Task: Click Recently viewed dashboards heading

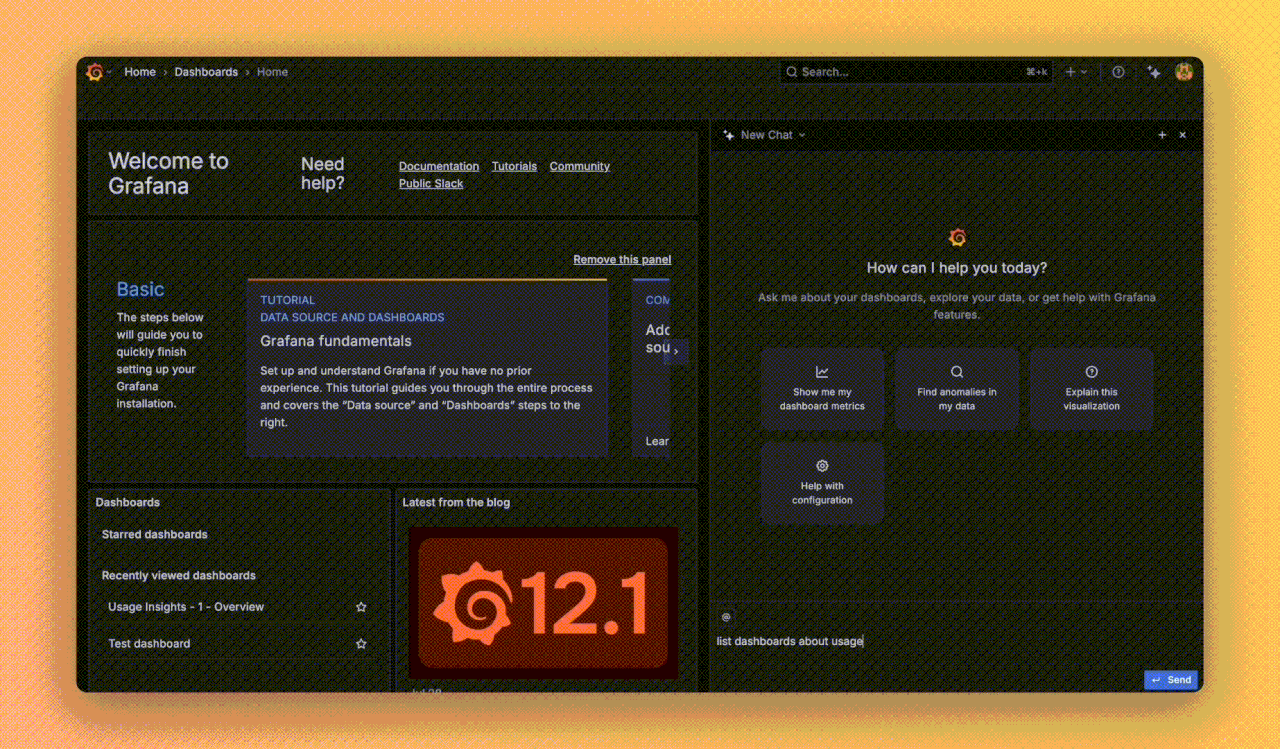Action: pos(179,576)
